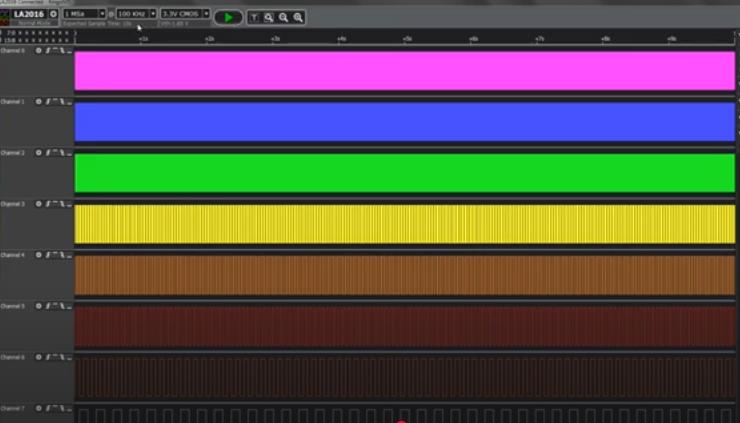Click the rightmost magnifier zoom icon

click(298, 17)
